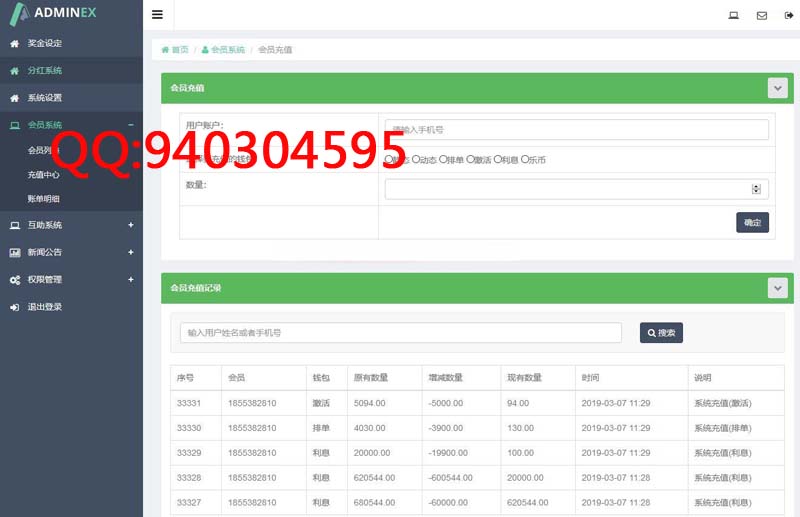Expand the 互助系统 sidebar menu

130,225
